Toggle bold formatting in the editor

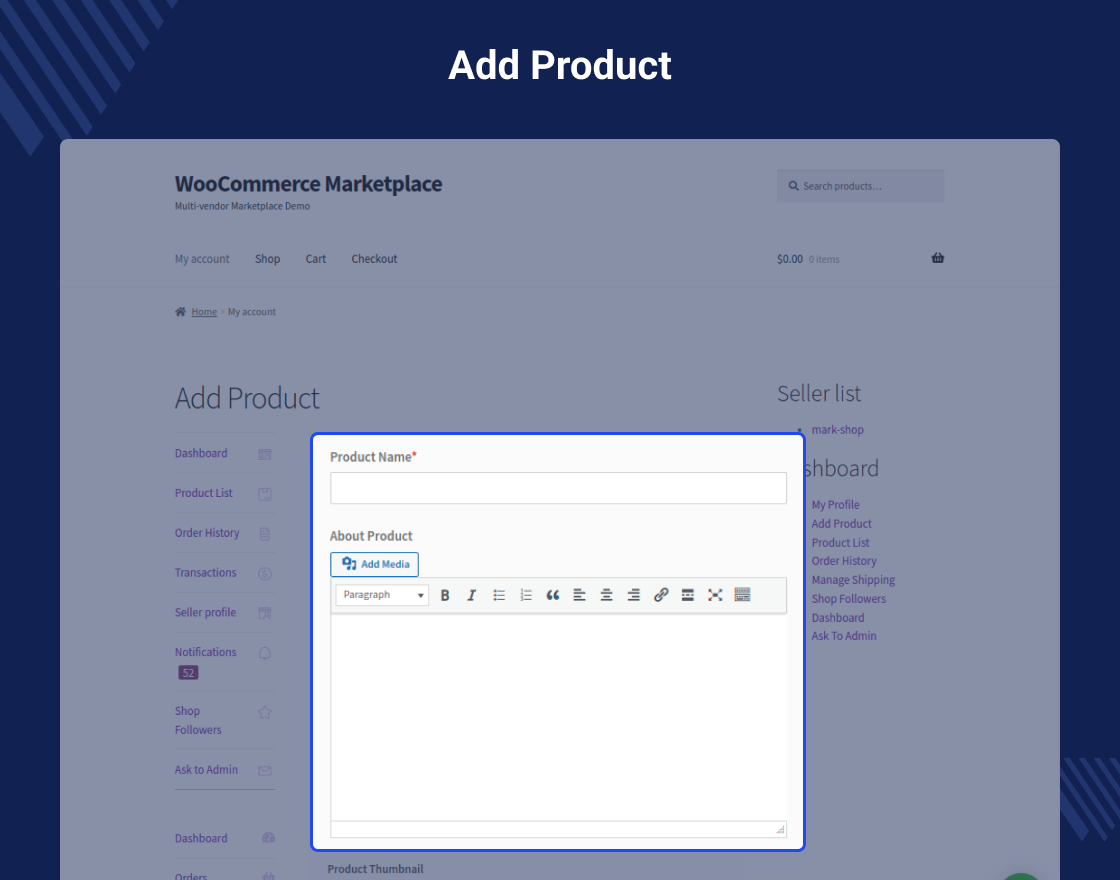[444, 595]
